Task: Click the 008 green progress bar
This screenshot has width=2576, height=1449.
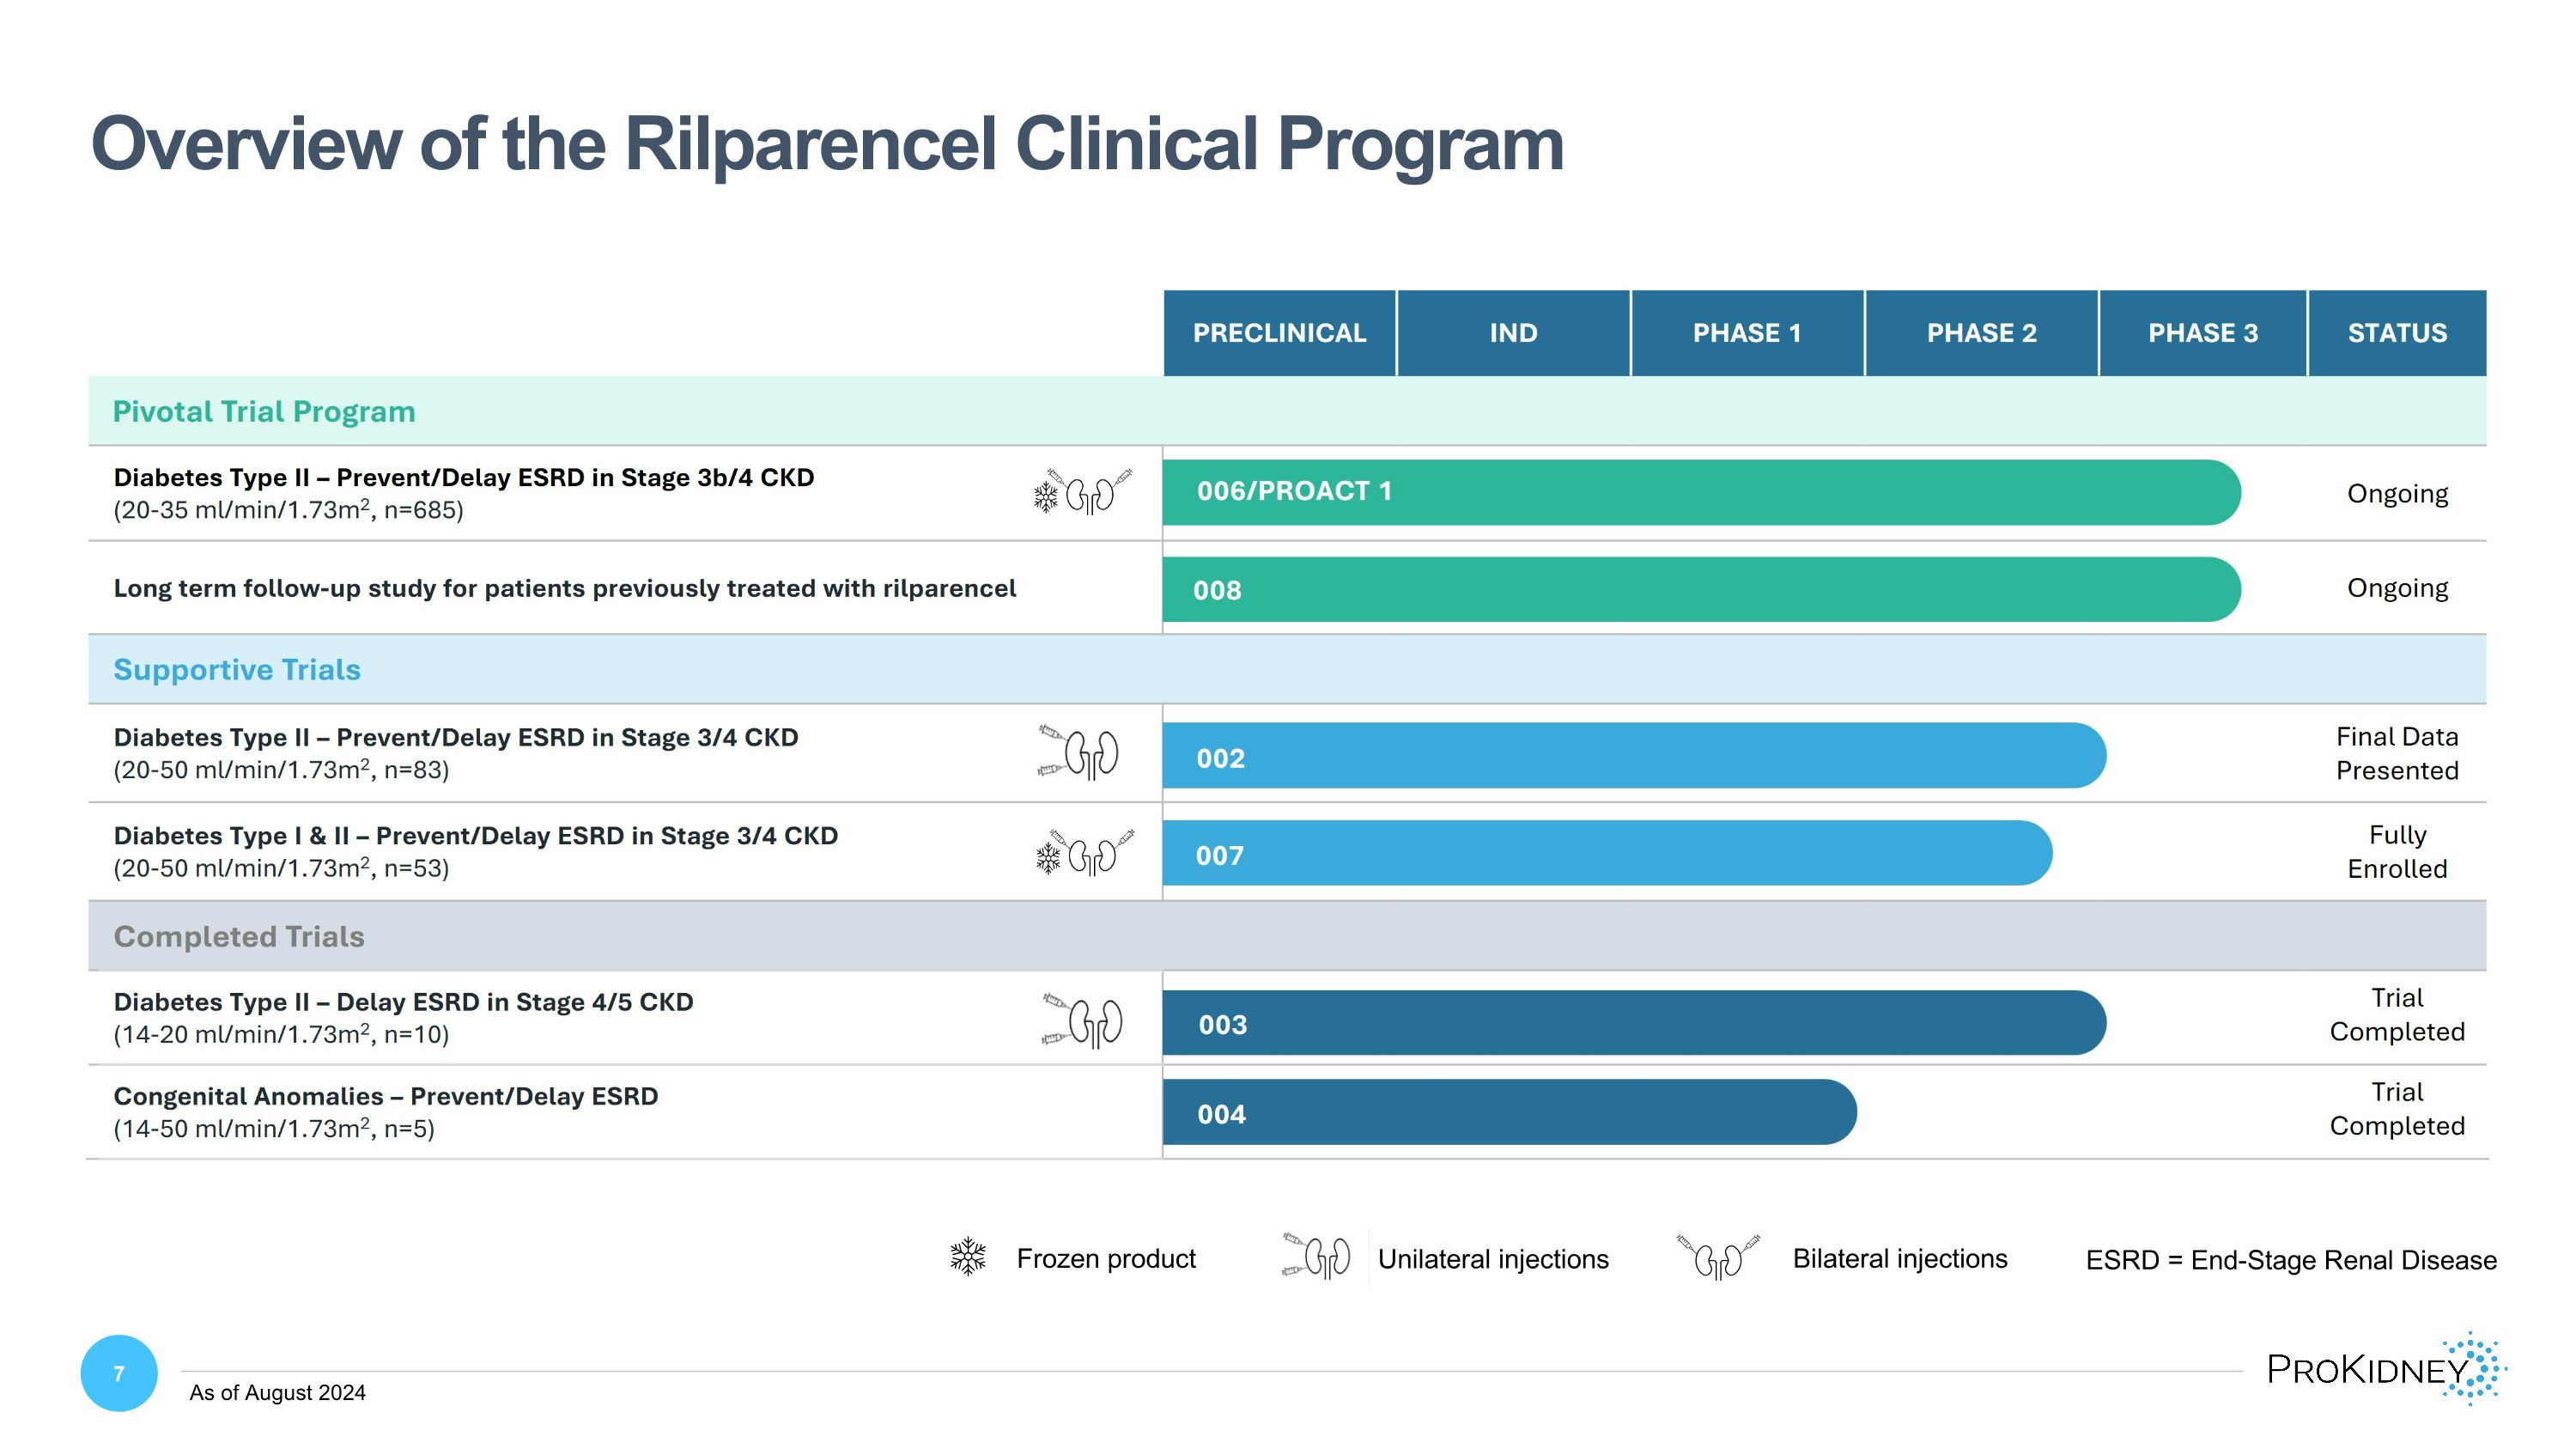Action: [1701, 590]
